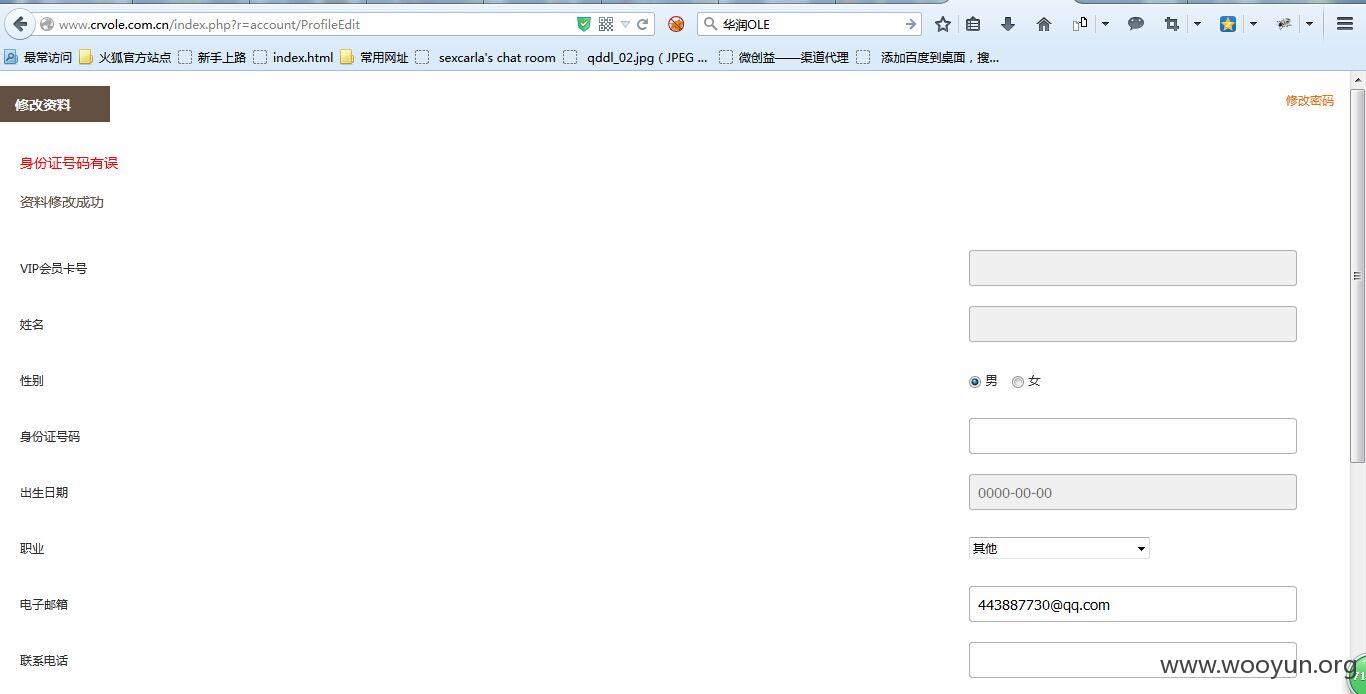The image size is (1366, 694).
Task: Open the 最常访问 bookmark folder
Action: [x=38, y=58]
